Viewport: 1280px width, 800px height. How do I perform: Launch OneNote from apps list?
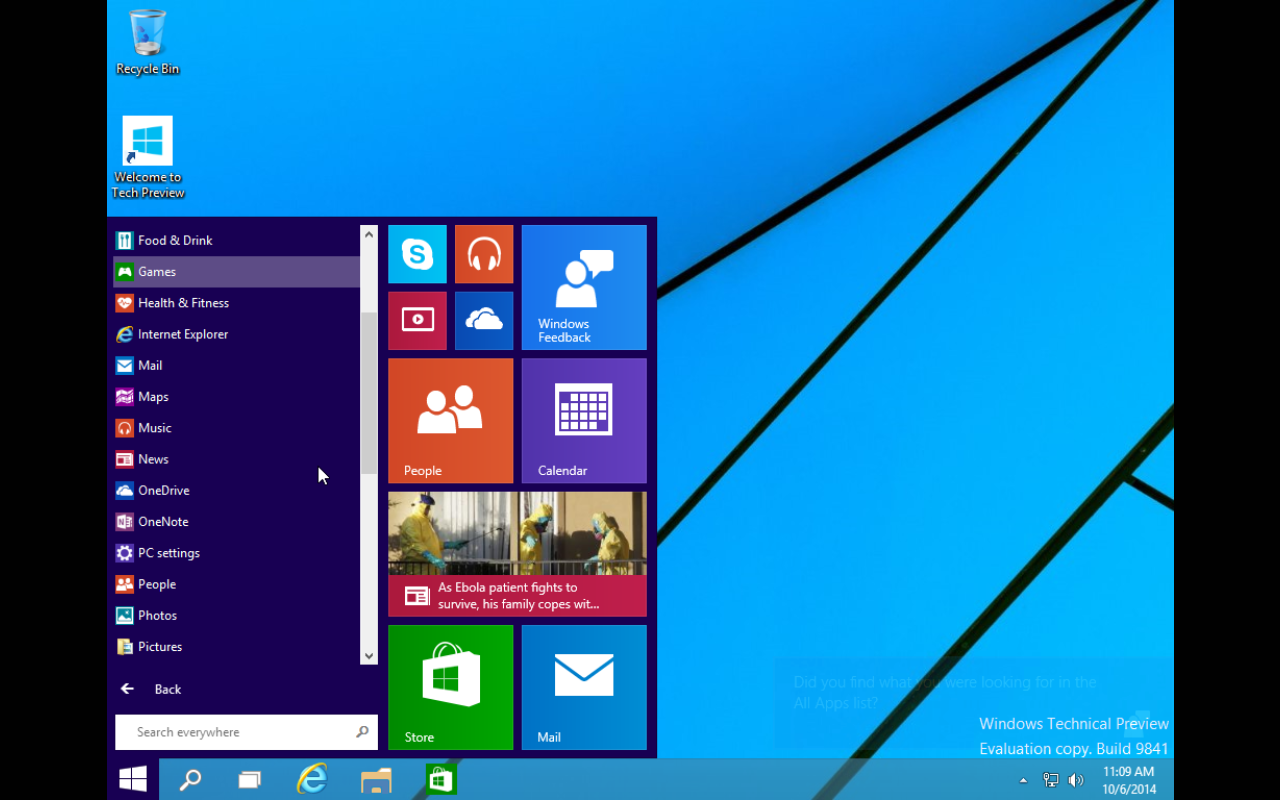coord(237,522)
